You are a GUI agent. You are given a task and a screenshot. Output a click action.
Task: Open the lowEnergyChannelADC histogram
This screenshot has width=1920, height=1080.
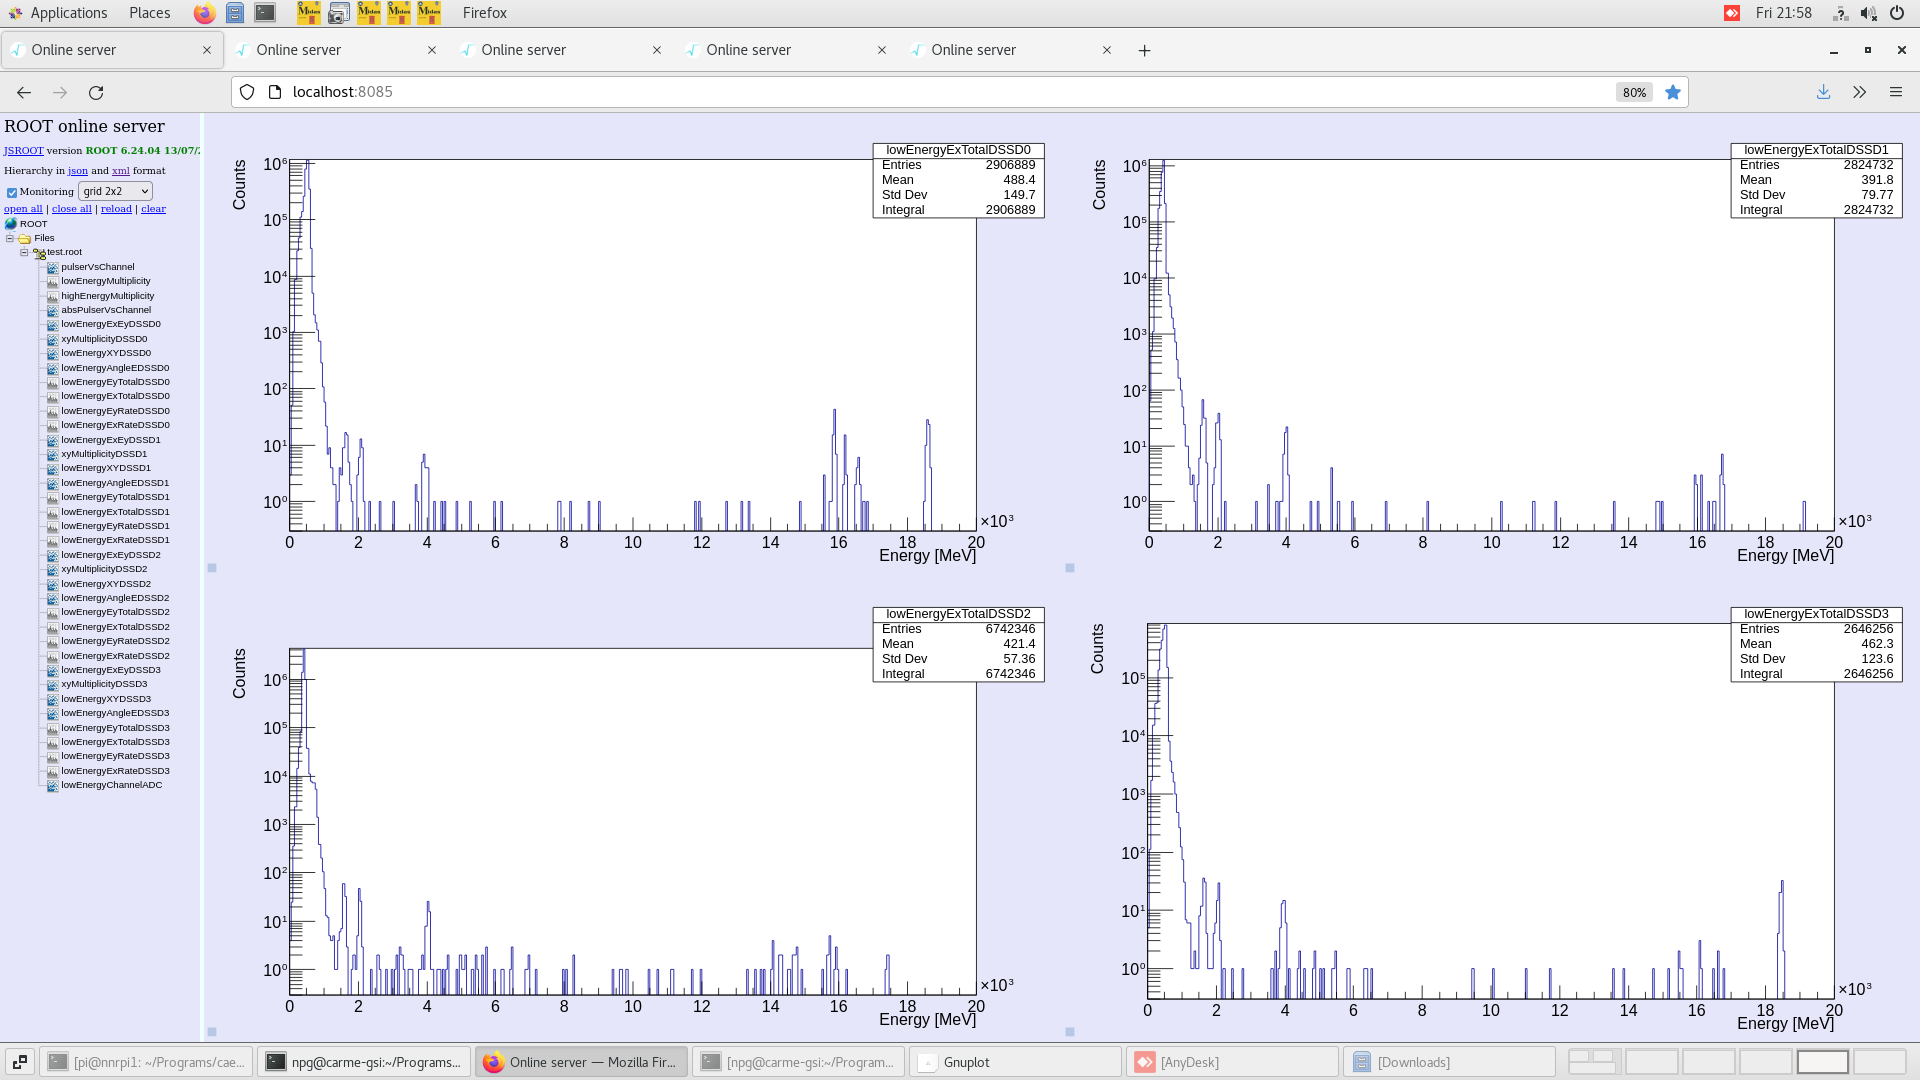coord(111,785)
